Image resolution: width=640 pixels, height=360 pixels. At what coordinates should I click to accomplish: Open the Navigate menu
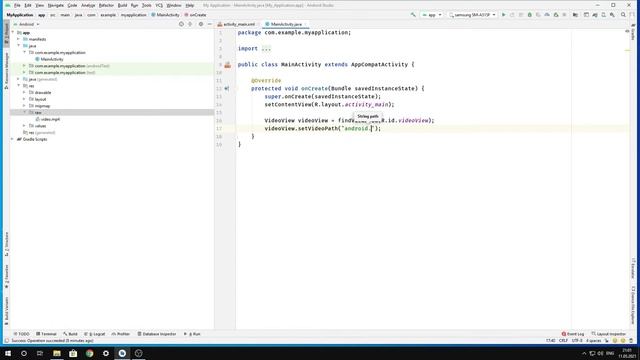[x=56, y=5]
